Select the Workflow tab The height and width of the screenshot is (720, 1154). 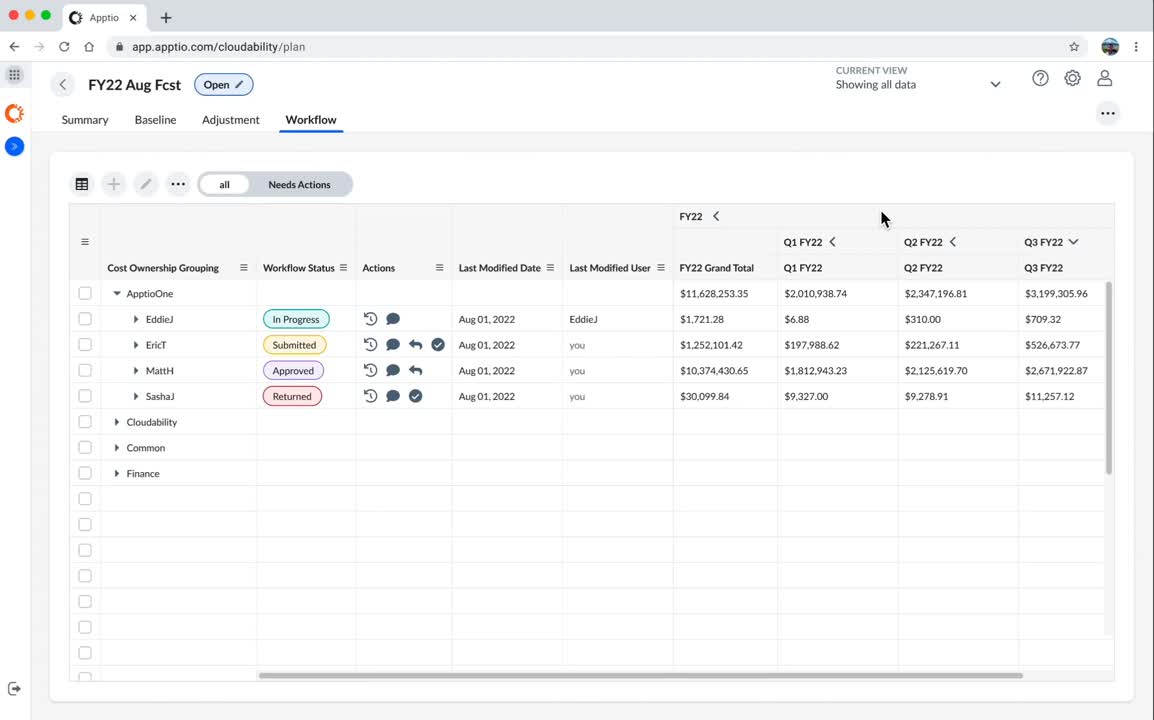point(311,120)
